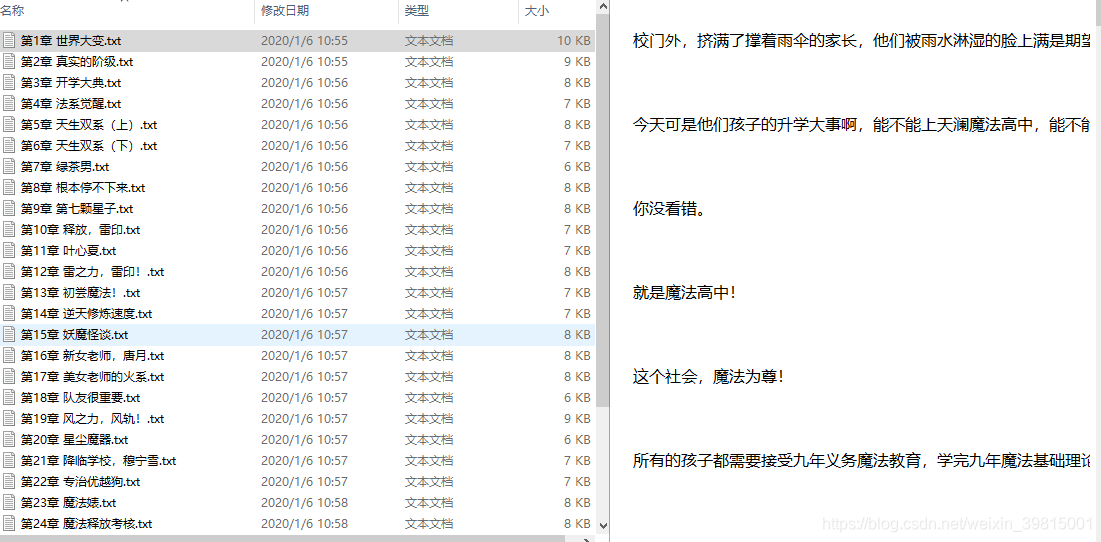This screenshot has height=542, width=1101.
Task: Select file name 第14章 逆天修炼速度.txt
Action: click(86, 315)
